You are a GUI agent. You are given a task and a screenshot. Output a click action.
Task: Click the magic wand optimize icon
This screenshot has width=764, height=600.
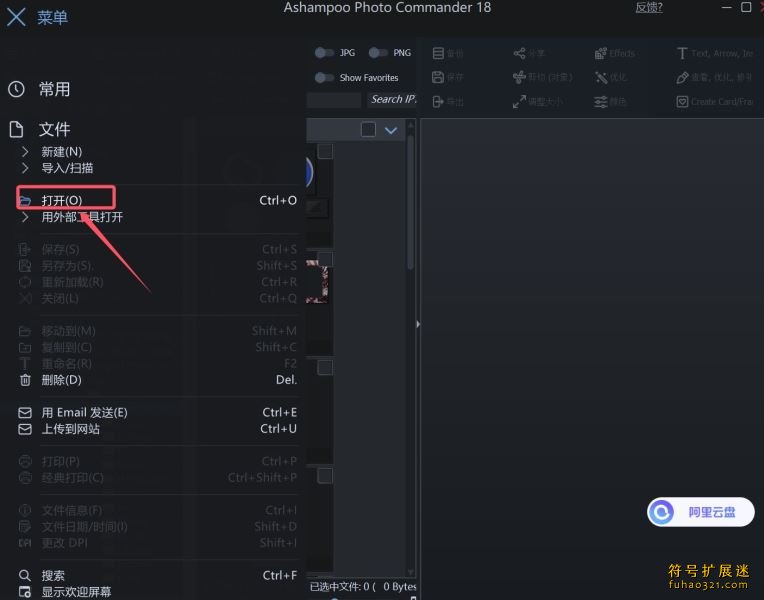click(x=601, y=77)
